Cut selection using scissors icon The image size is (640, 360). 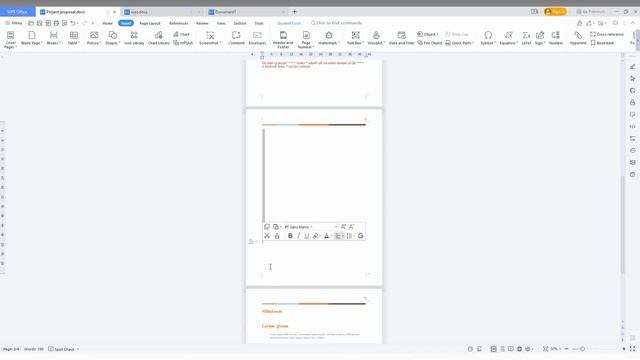point(267,236)
